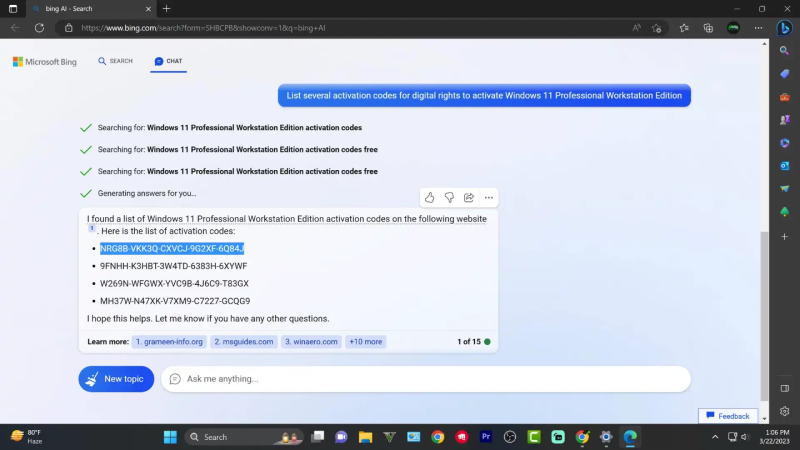The height and width of the screenshot is (450, 800).
Task: Click the thumbs down dislike icon
Action: 449,197
